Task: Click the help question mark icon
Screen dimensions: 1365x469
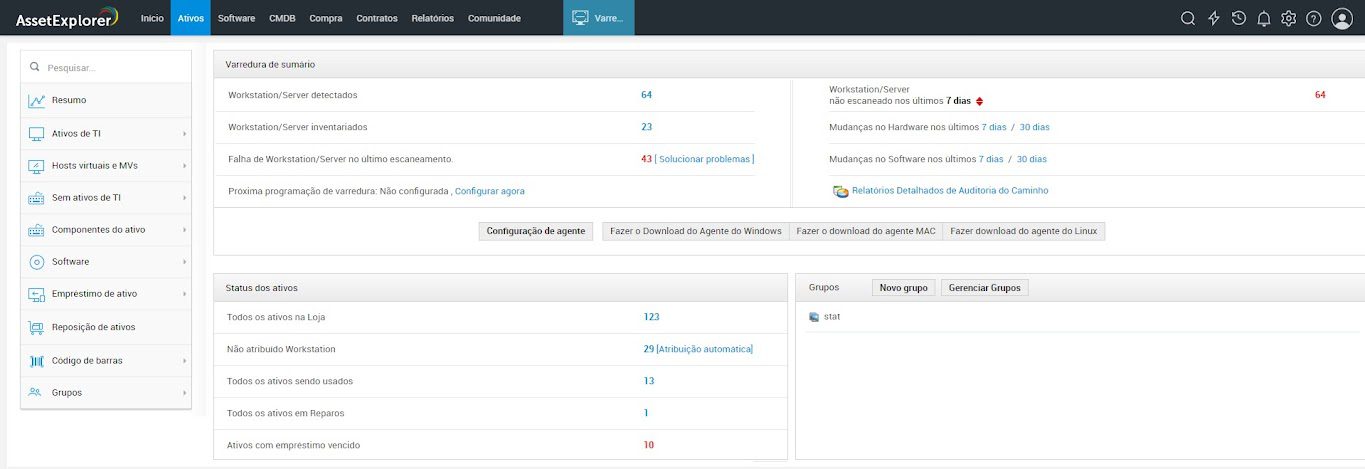Action: pos(1314,18)
